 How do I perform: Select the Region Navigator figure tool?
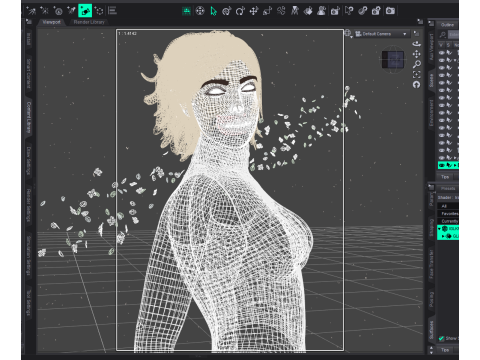[322, 11]
